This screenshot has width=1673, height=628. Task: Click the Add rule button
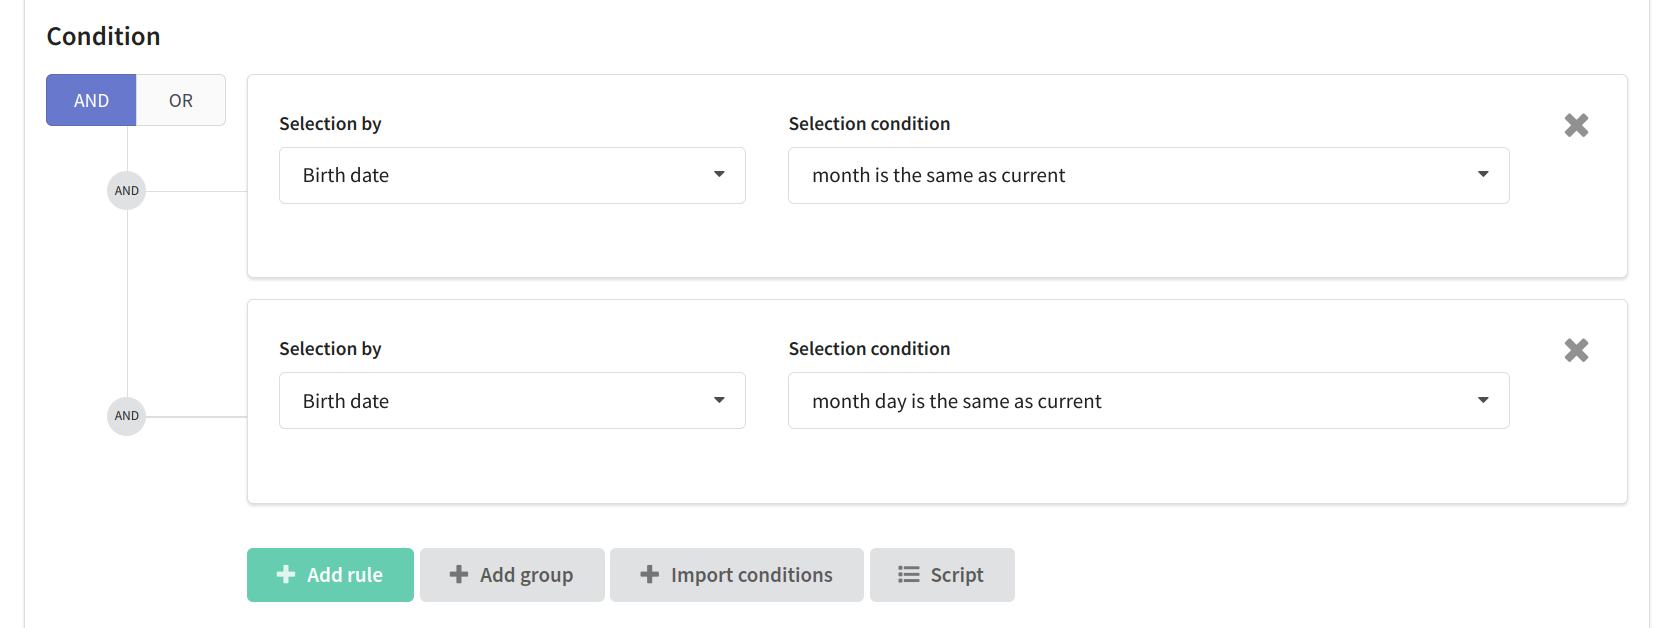coord(330,575)
